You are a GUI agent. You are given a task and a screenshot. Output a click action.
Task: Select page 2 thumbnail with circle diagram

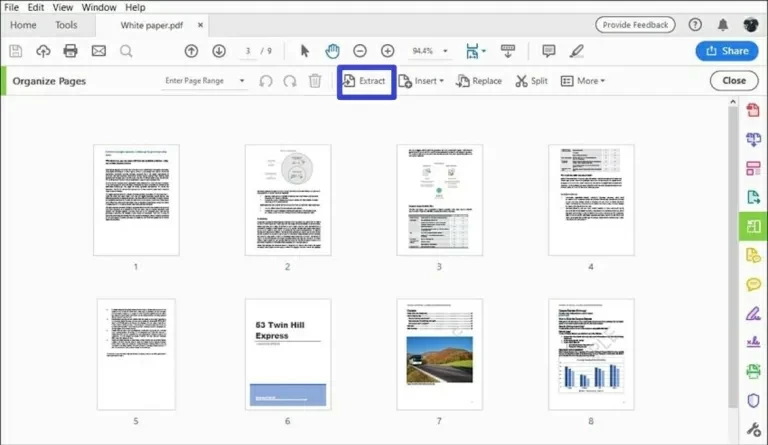(x=288, y=200)
